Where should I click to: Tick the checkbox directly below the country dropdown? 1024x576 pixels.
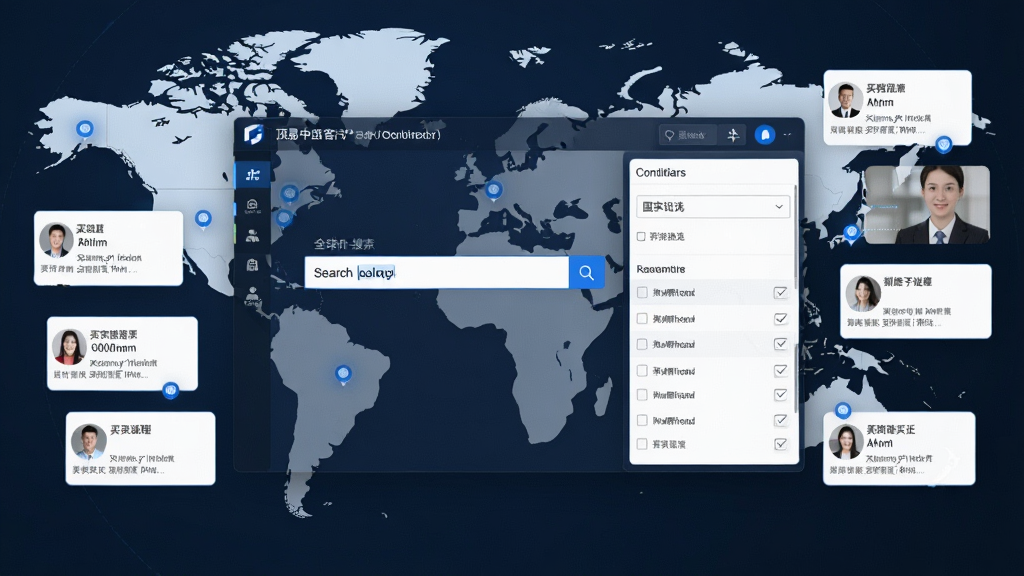point(641,236)
